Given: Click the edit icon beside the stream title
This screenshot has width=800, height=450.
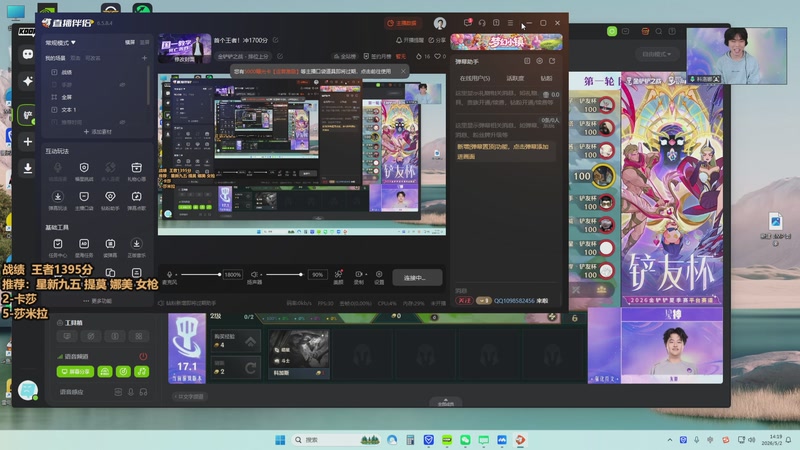Looking at the screenshot, I should click(276, 40).
